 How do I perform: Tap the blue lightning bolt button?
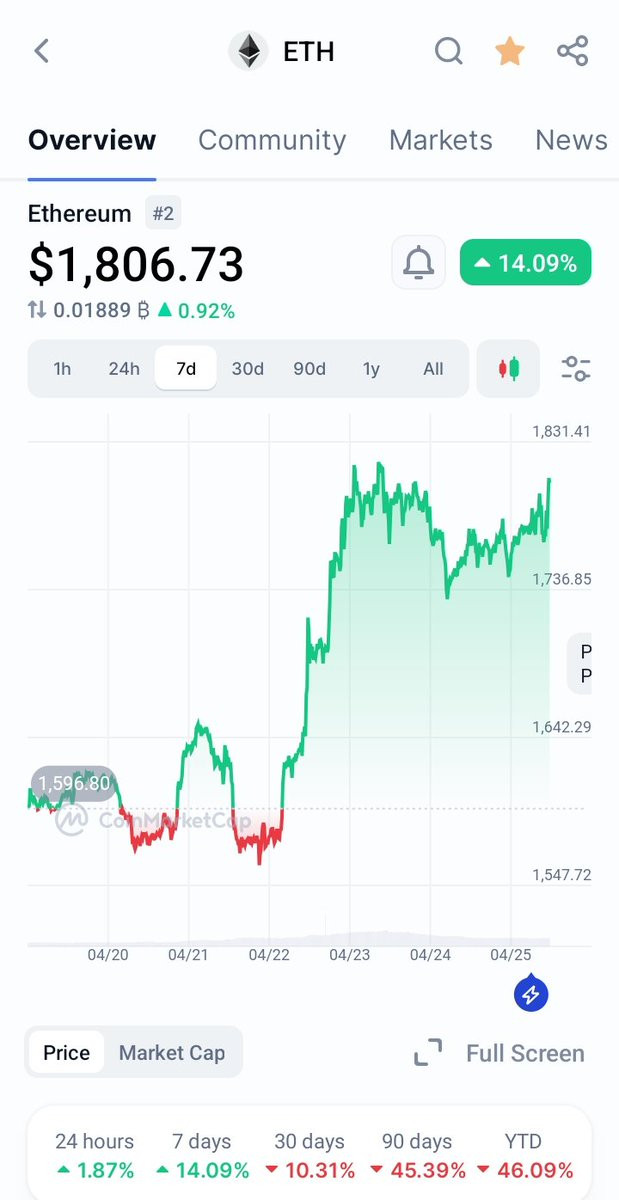(x=532, y=994)
